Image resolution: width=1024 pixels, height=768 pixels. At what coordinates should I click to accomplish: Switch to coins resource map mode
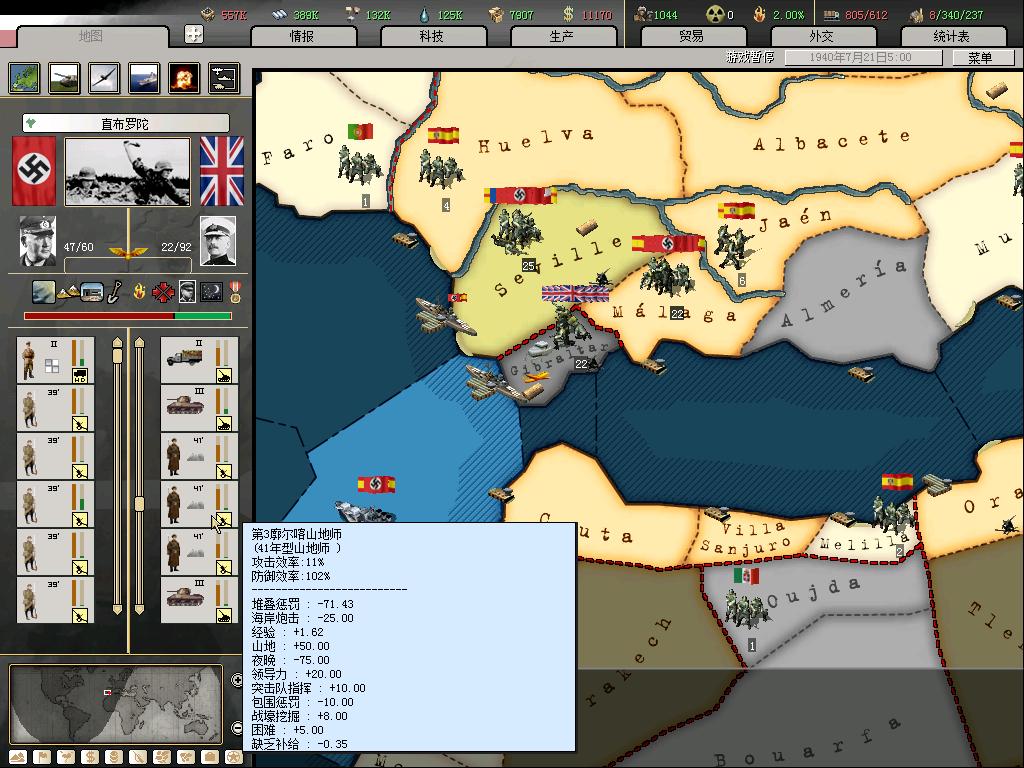tap(114, 758)
